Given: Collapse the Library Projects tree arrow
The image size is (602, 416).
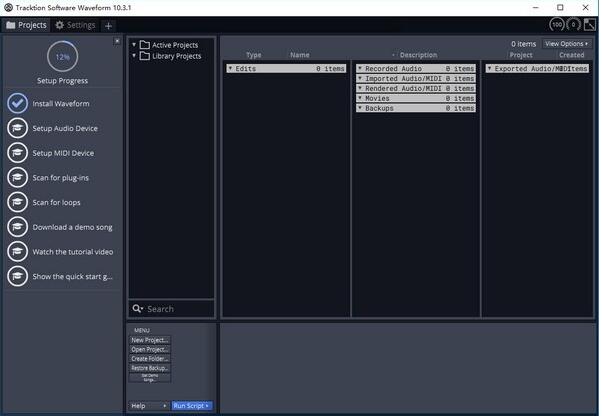Looking at the screenshot, I should [134, 56].
